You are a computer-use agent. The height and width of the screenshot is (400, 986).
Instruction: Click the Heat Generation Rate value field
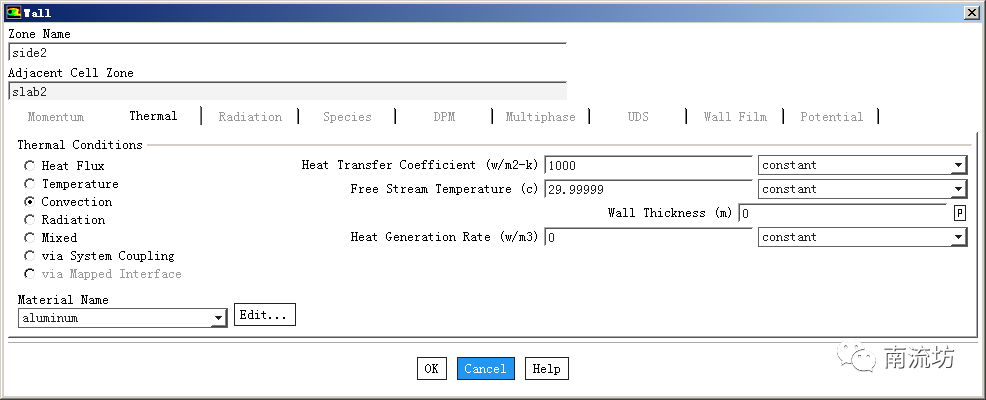(x=648, y=237)
